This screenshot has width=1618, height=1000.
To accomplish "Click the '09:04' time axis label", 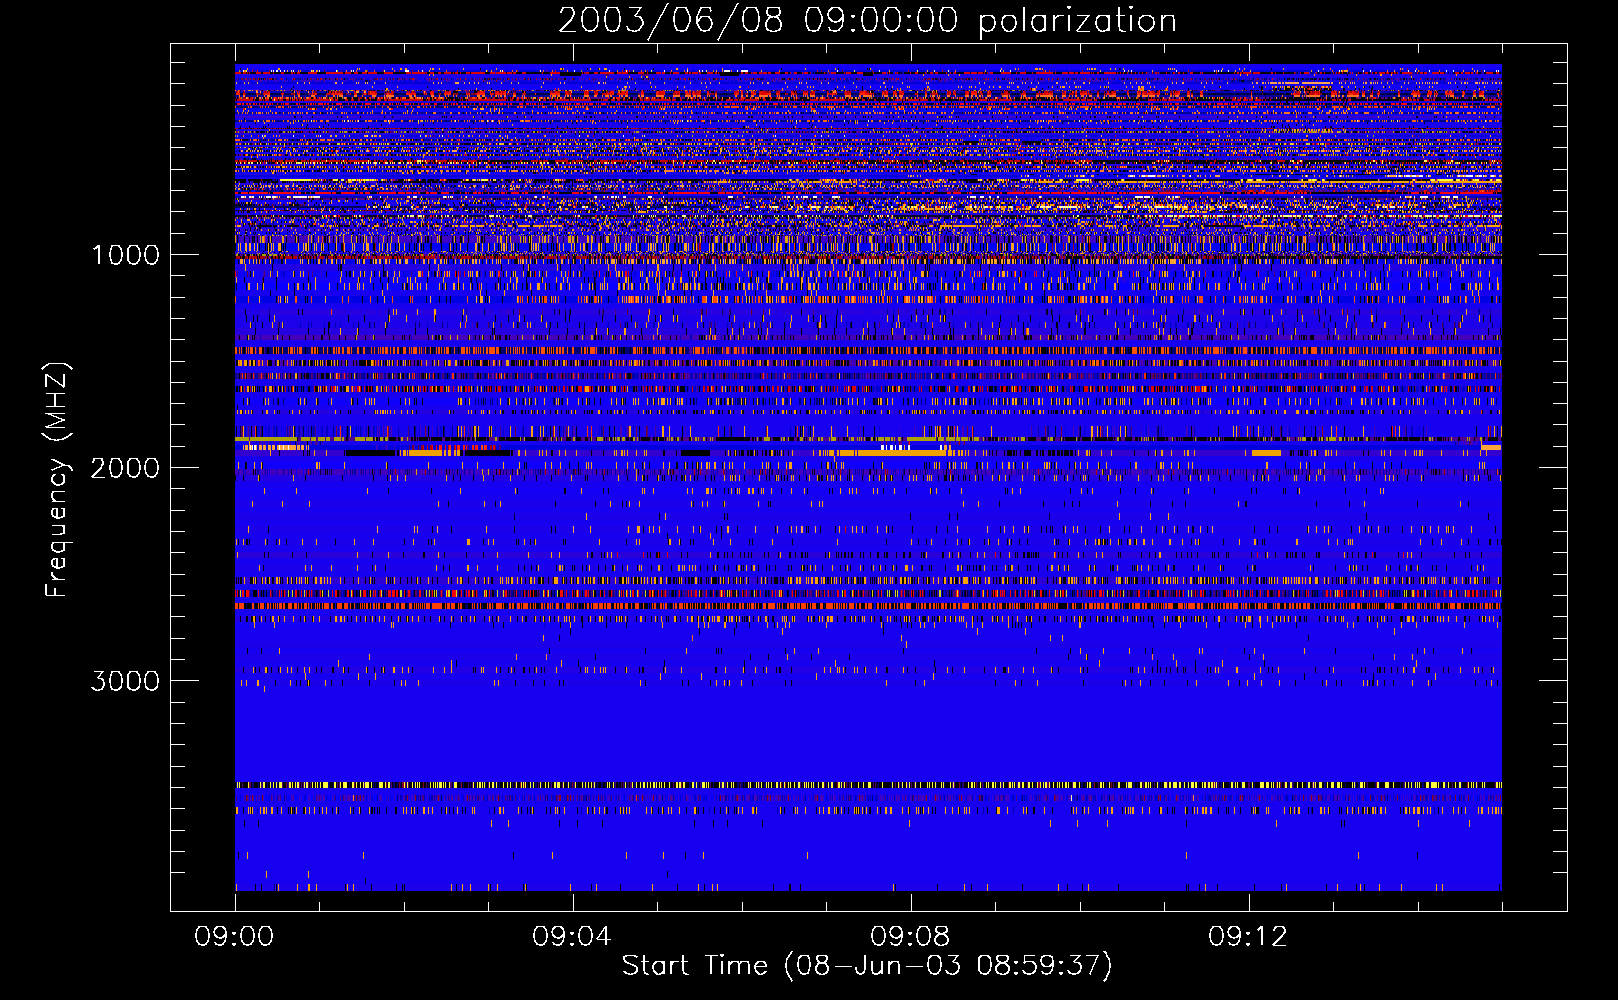I will [573, 937].
